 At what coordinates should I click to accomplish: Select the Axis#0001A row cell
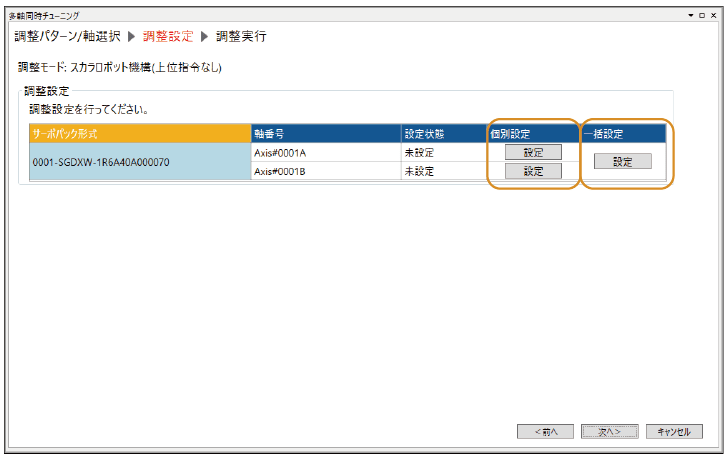324,152
